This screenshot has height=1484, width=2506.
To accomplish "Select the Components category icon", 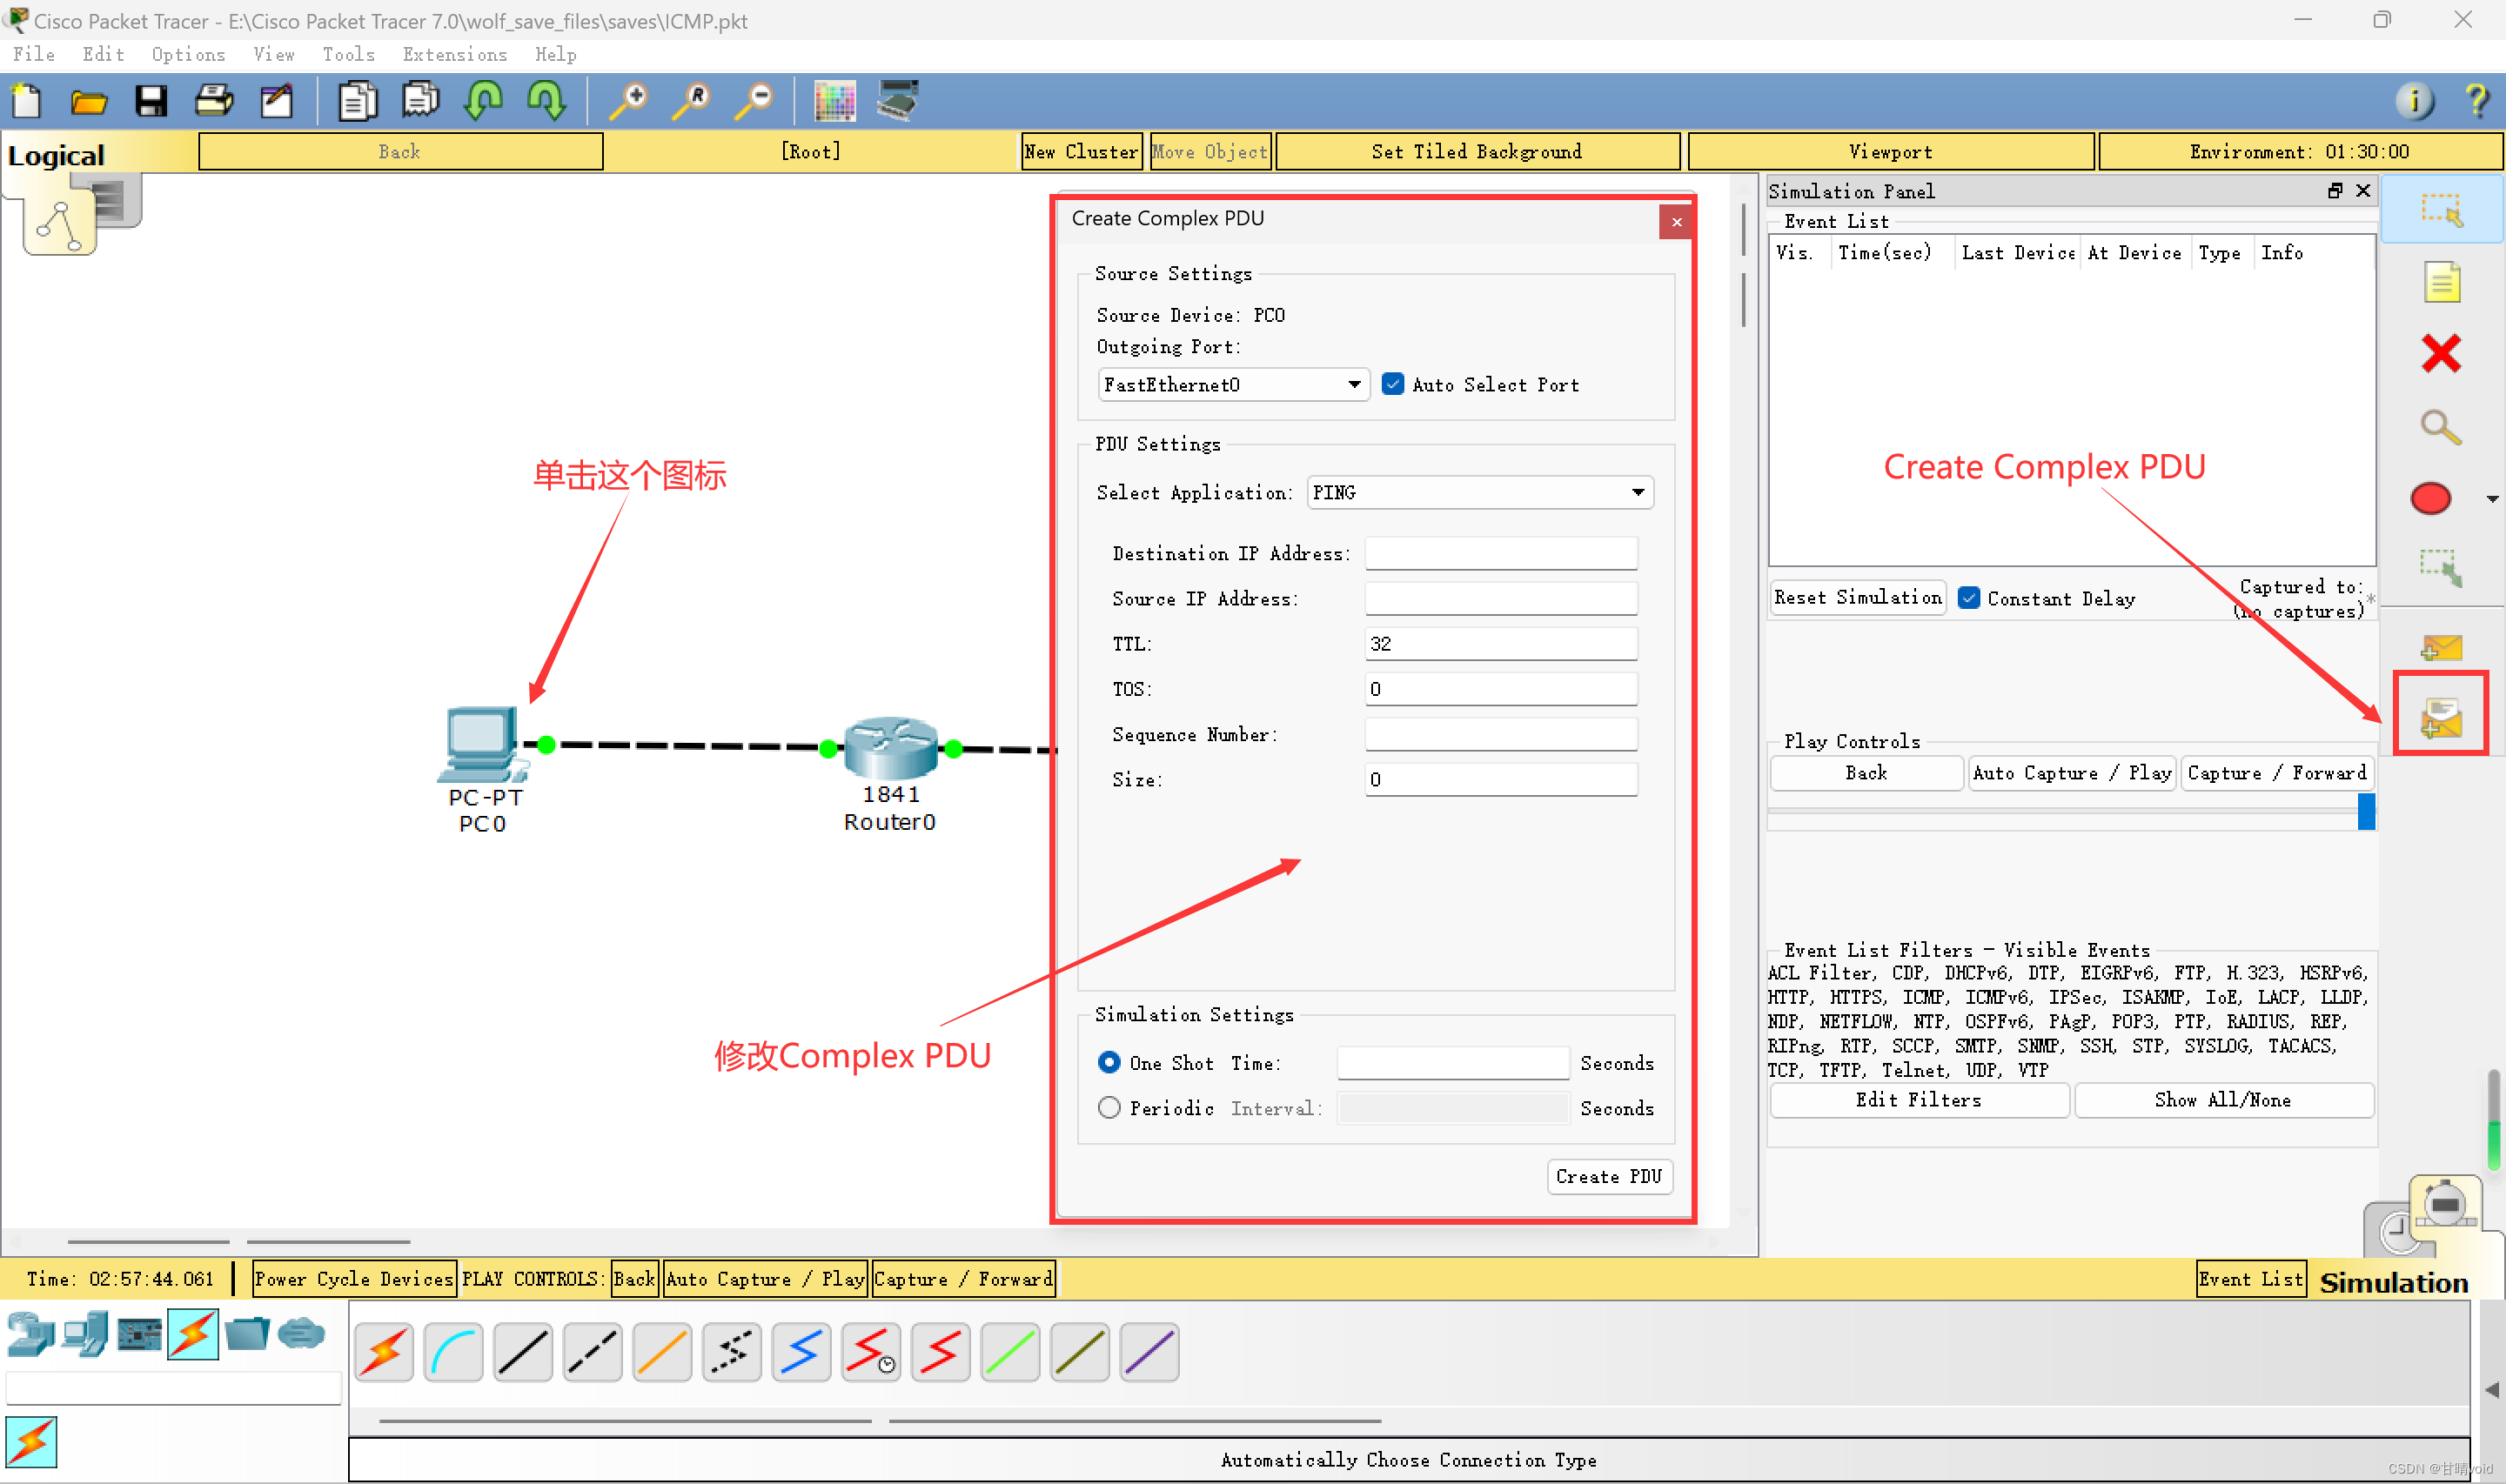I will (x=139, y=1335).
